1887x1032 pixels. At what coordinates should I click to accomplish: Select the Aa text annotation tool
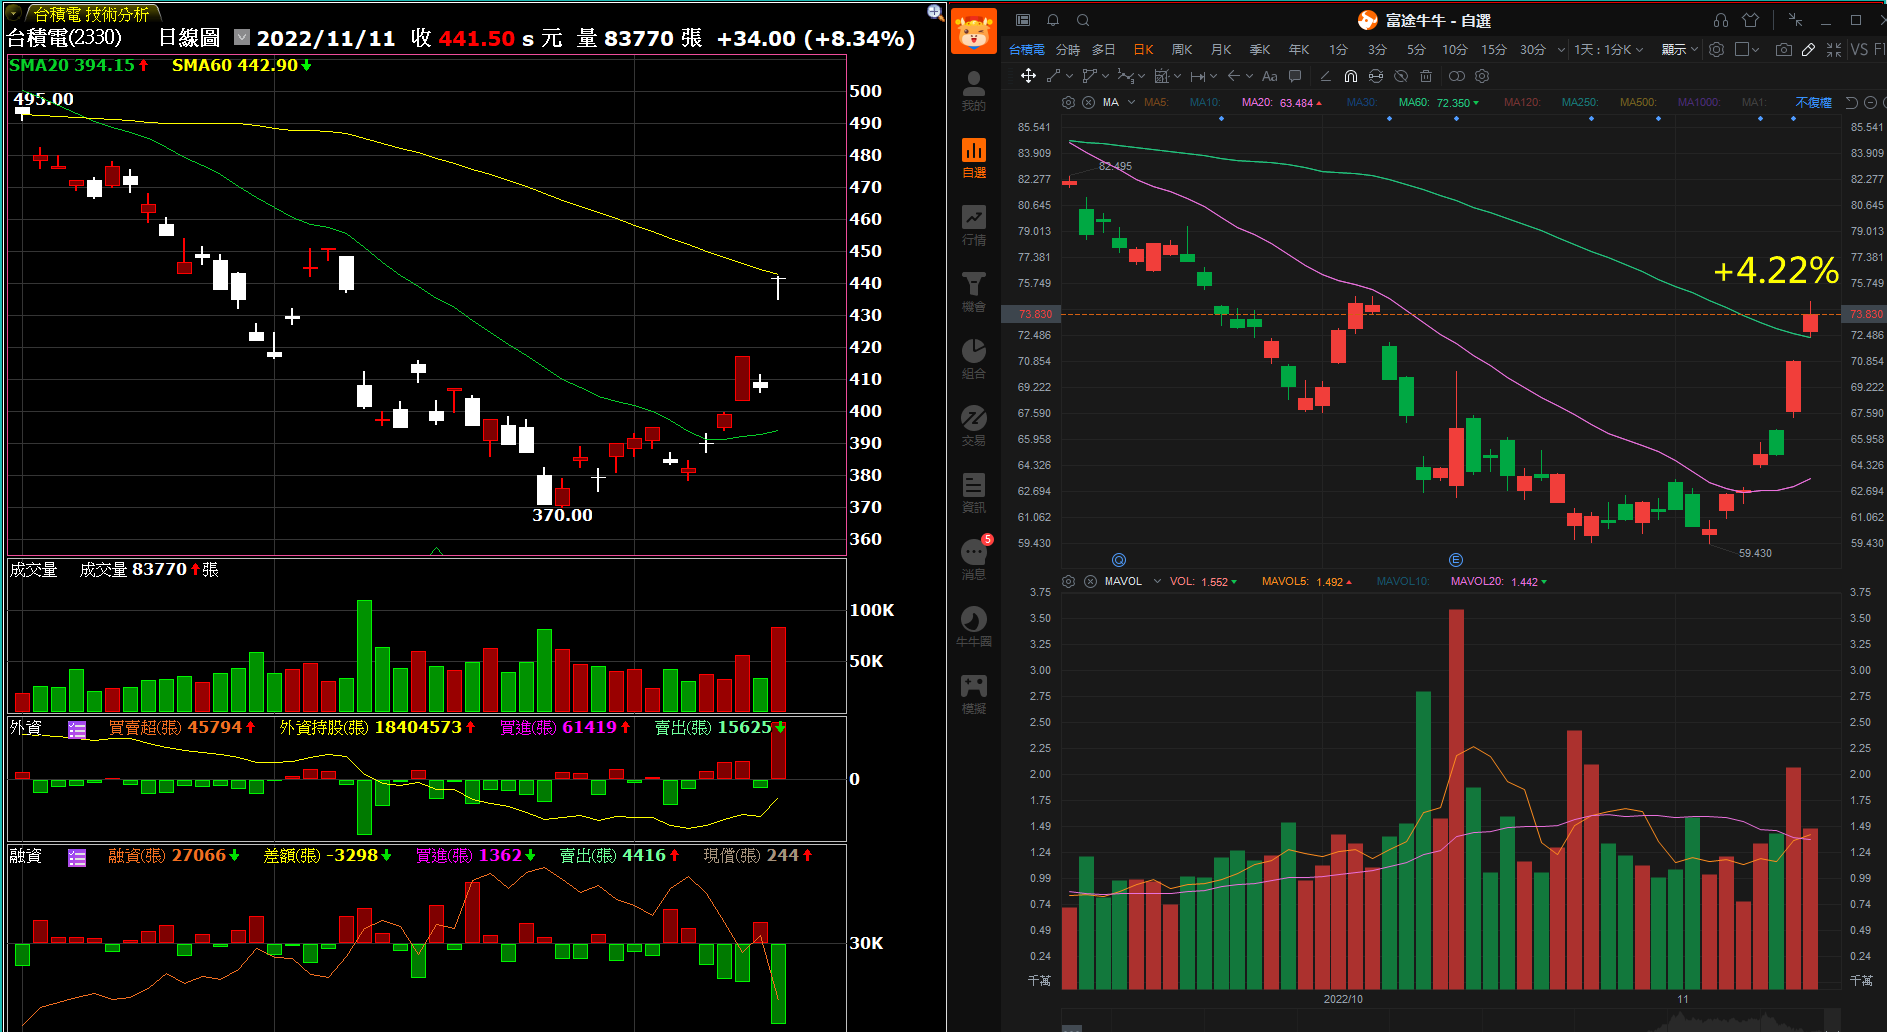pyautogui.click(x=1270, y=76)
